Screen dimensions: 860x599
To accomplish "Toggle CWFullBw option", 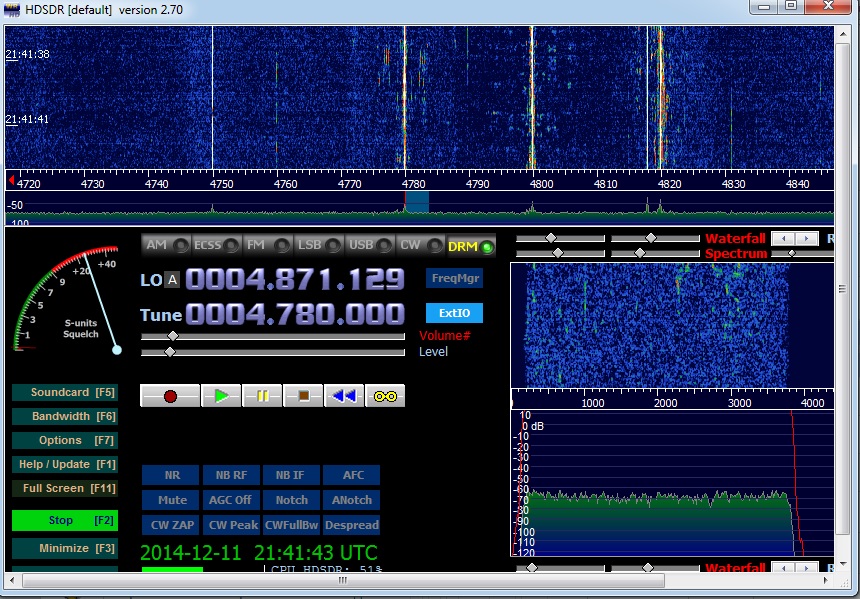I will tap(291, 525).
